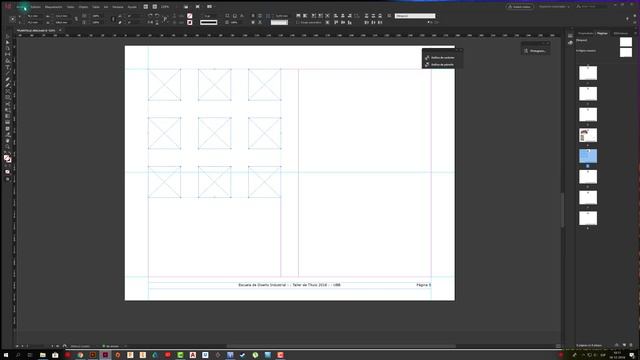Select page 4 thumbnail with image
This screenshot has height=360, width=640.
[588, 135]
